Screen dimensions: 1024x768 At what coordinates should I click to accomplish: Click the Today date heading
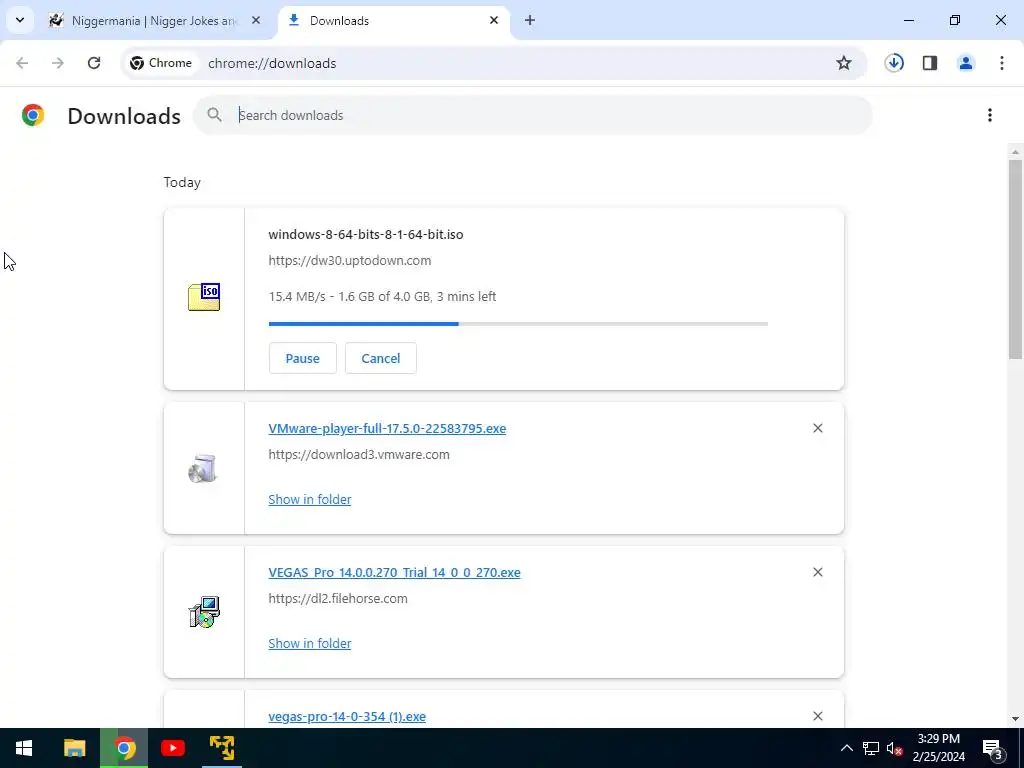[182, 183]
